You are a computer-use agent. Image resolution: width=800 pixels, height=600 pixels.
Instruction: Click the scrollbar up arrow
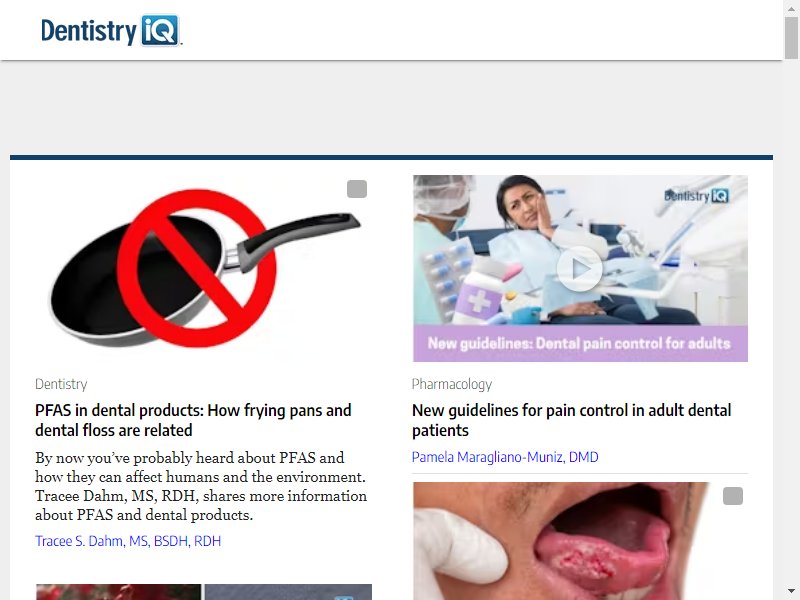click(791, 9)
